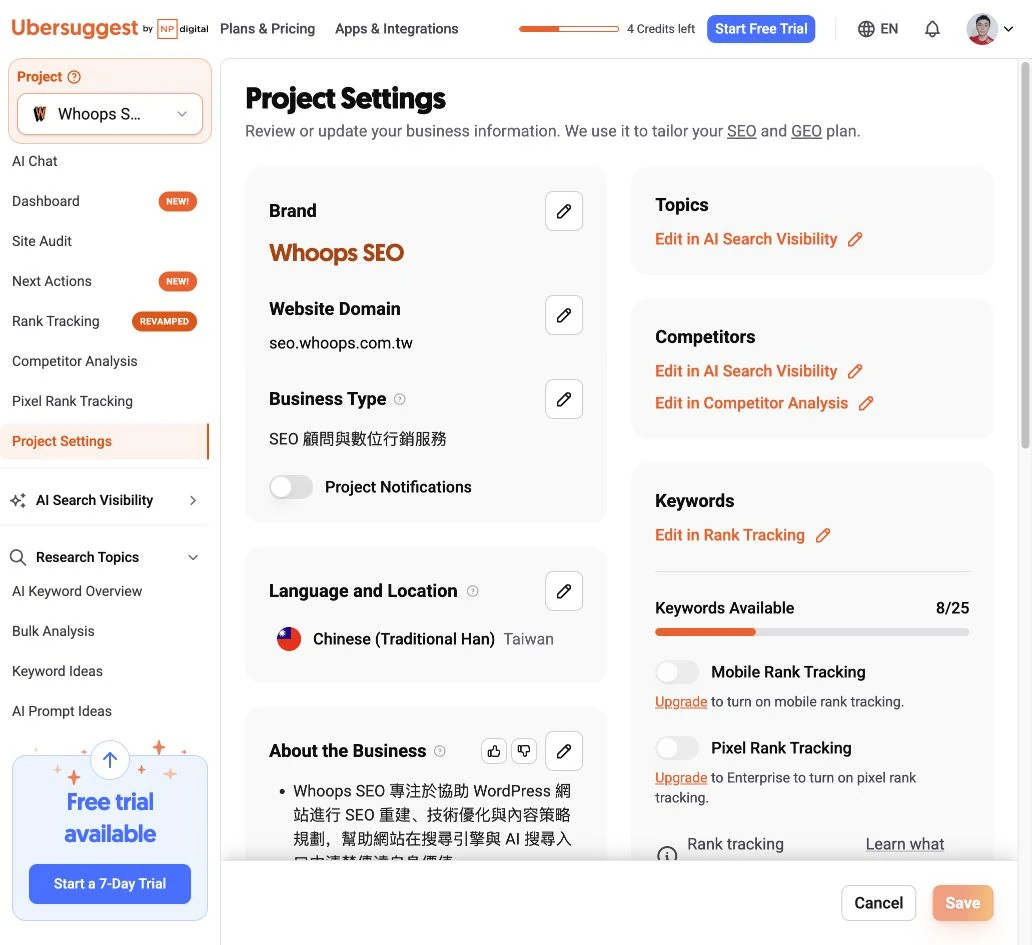Open AI Prompt Ideas in sidebar

point(62,711)
